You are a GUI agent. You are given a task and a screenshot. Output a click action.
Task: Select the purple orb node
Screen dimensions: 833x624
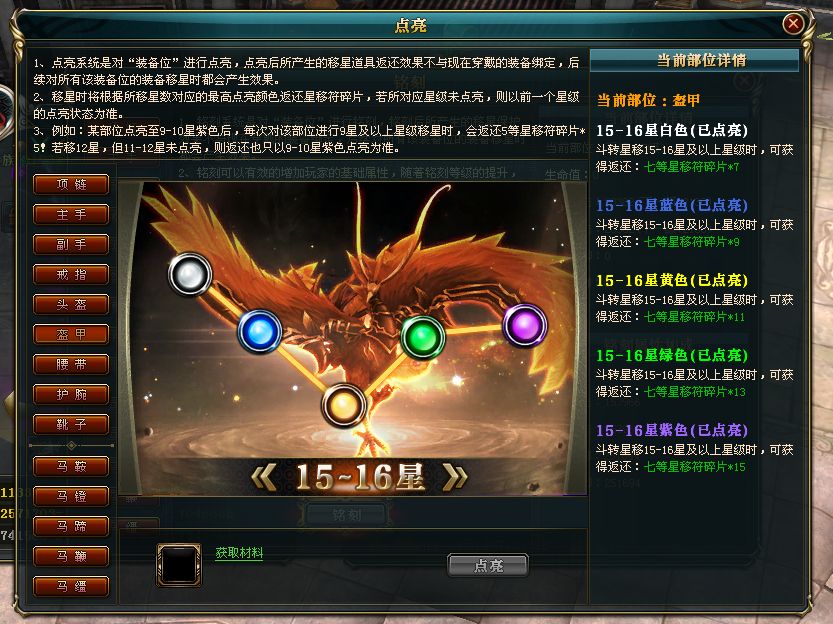coord(525,325)
